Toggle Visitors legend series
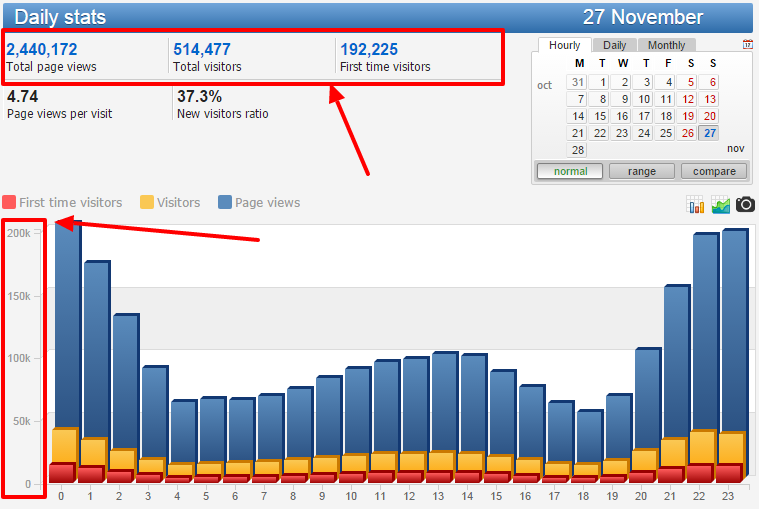 pyautogui.click(x=170, y=202)
